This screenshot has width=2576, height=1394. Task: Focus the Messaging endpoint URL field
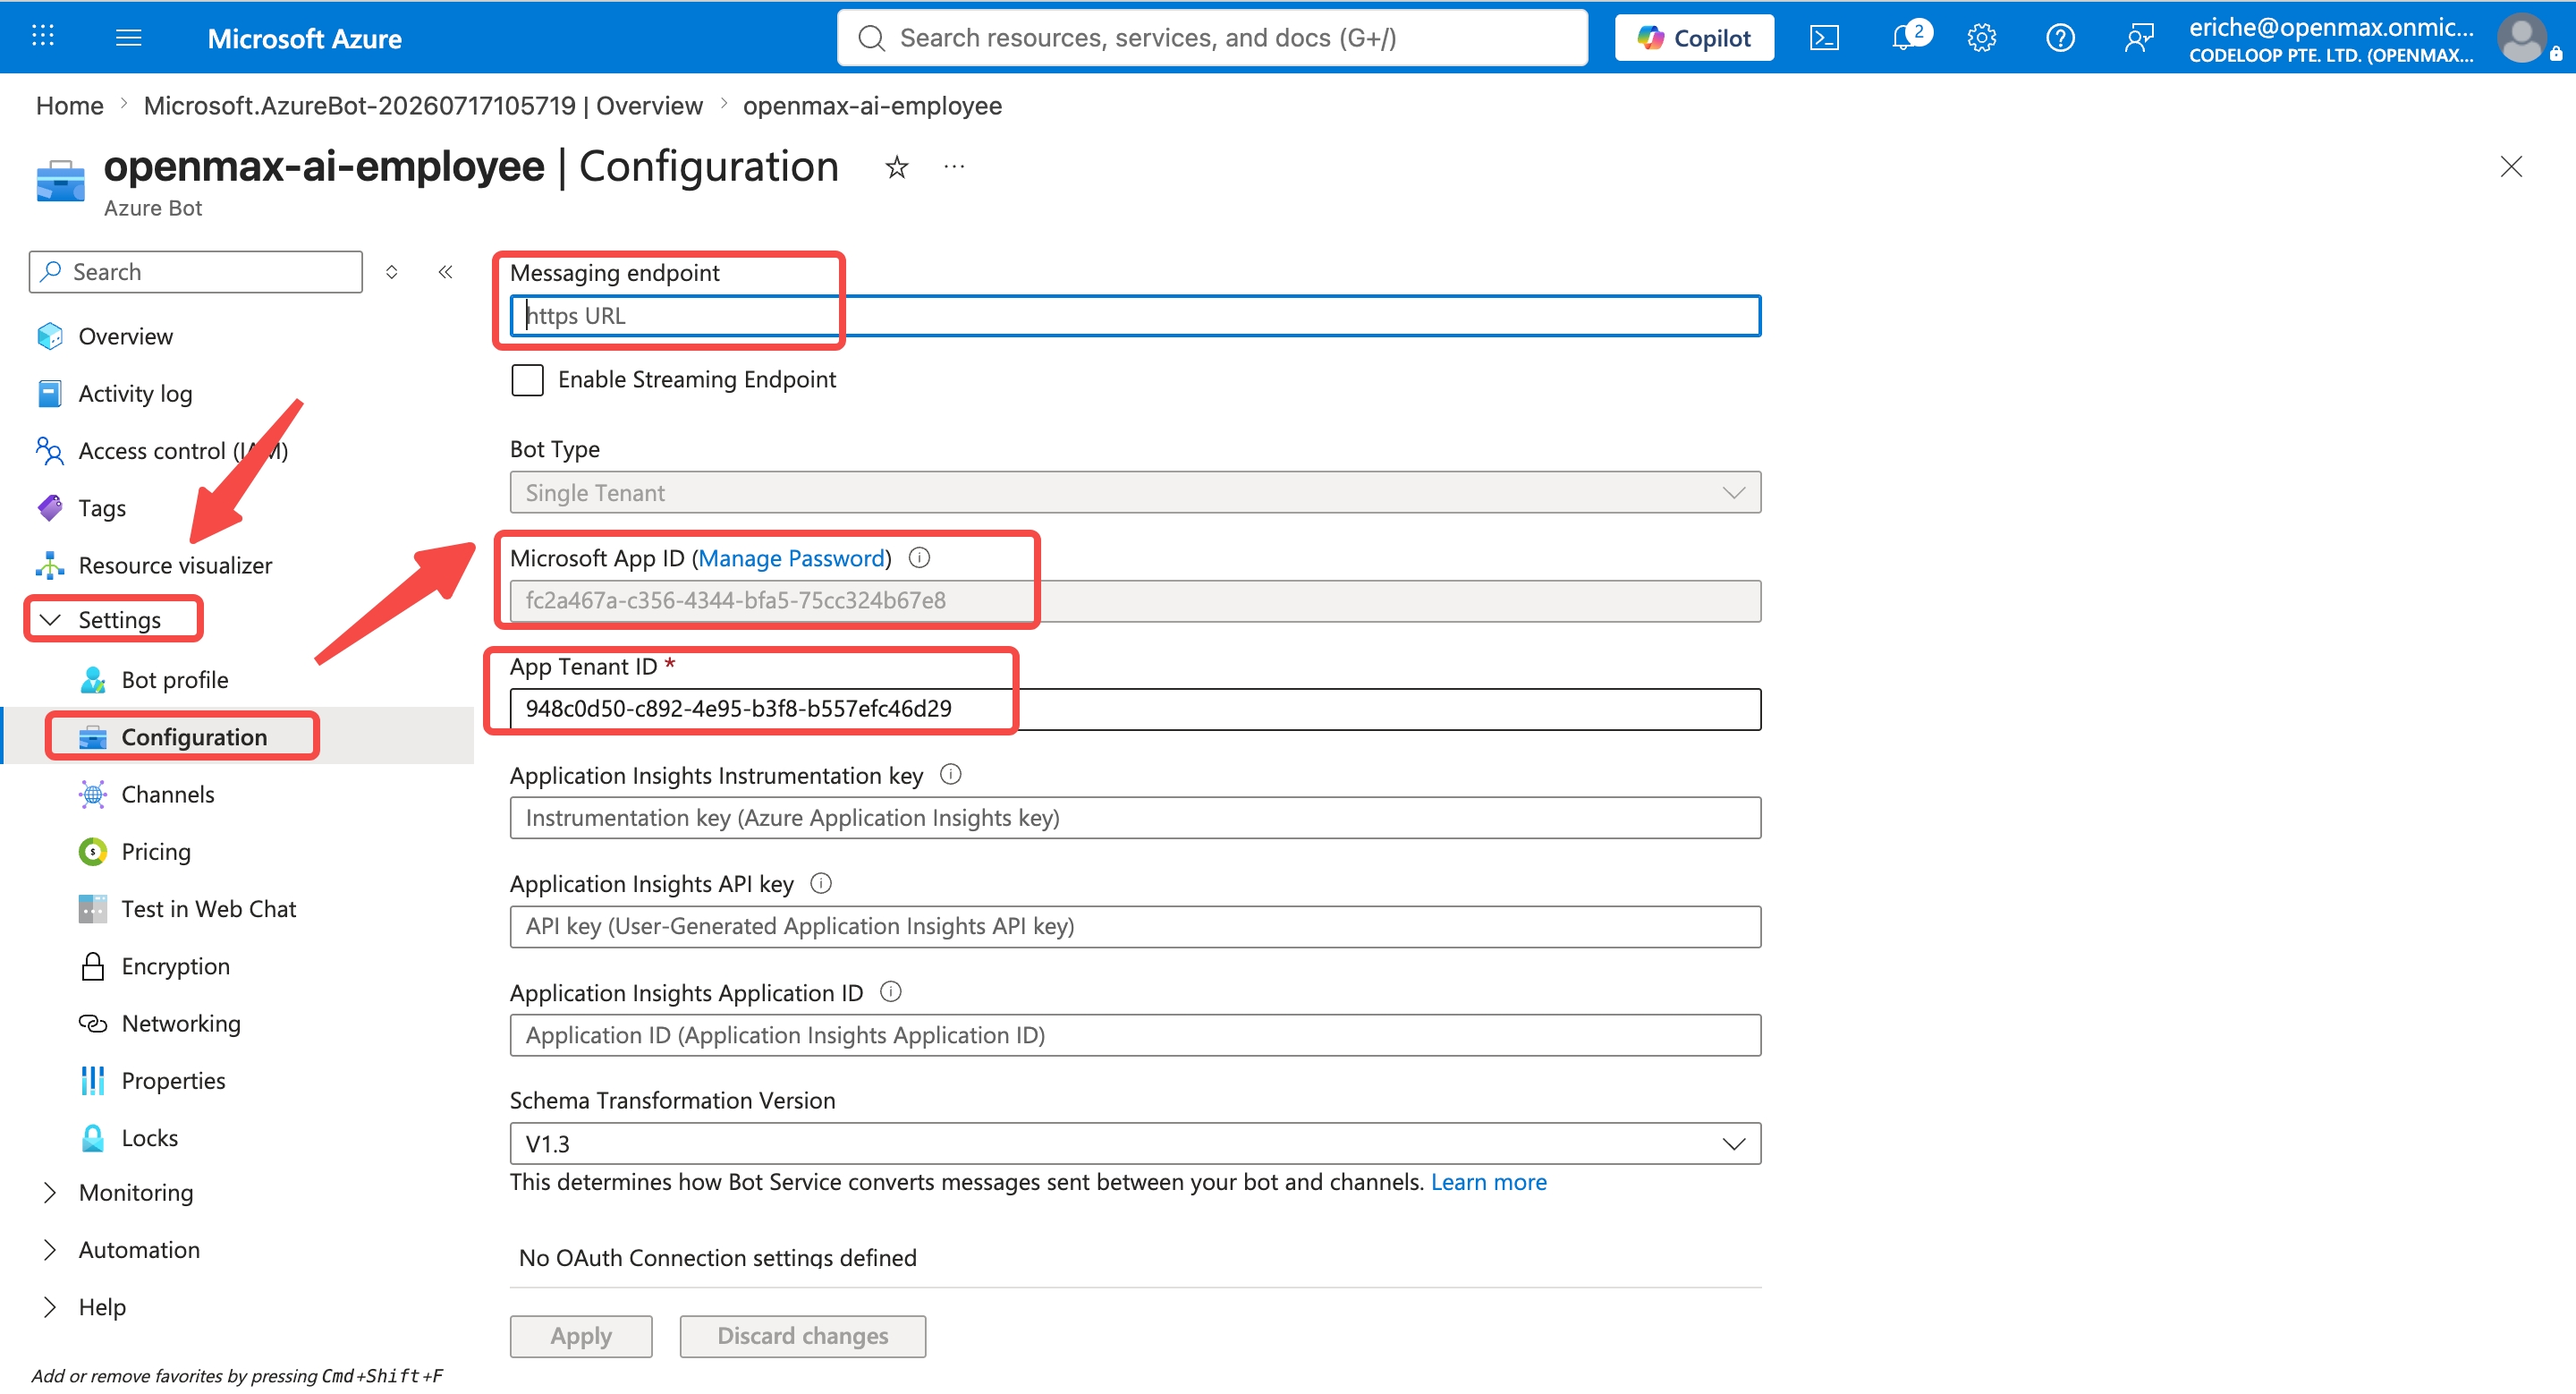click(1135, 316)
